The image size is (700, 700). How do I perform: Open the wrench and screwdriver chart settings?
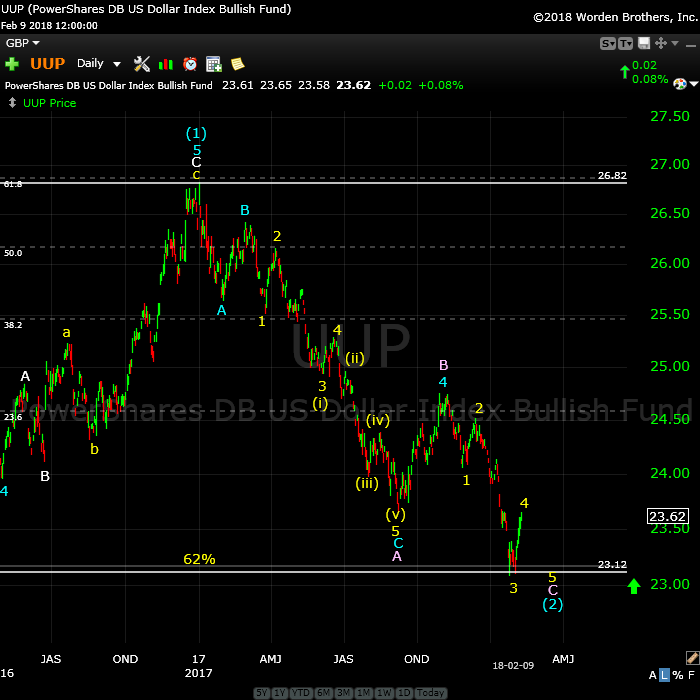[142, 64]
